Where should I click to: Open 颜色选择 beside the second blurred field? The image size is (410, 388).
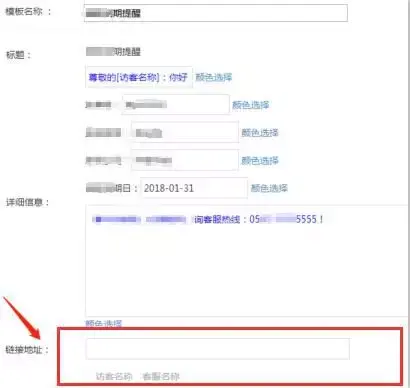(260, 133)
